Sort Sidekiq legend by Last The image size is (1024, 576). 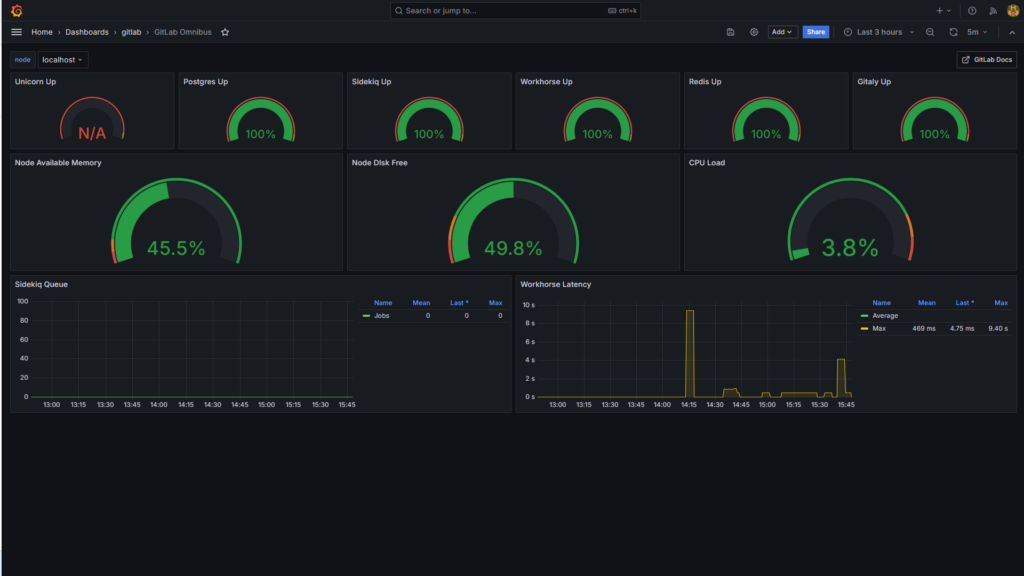coord(459,302)
